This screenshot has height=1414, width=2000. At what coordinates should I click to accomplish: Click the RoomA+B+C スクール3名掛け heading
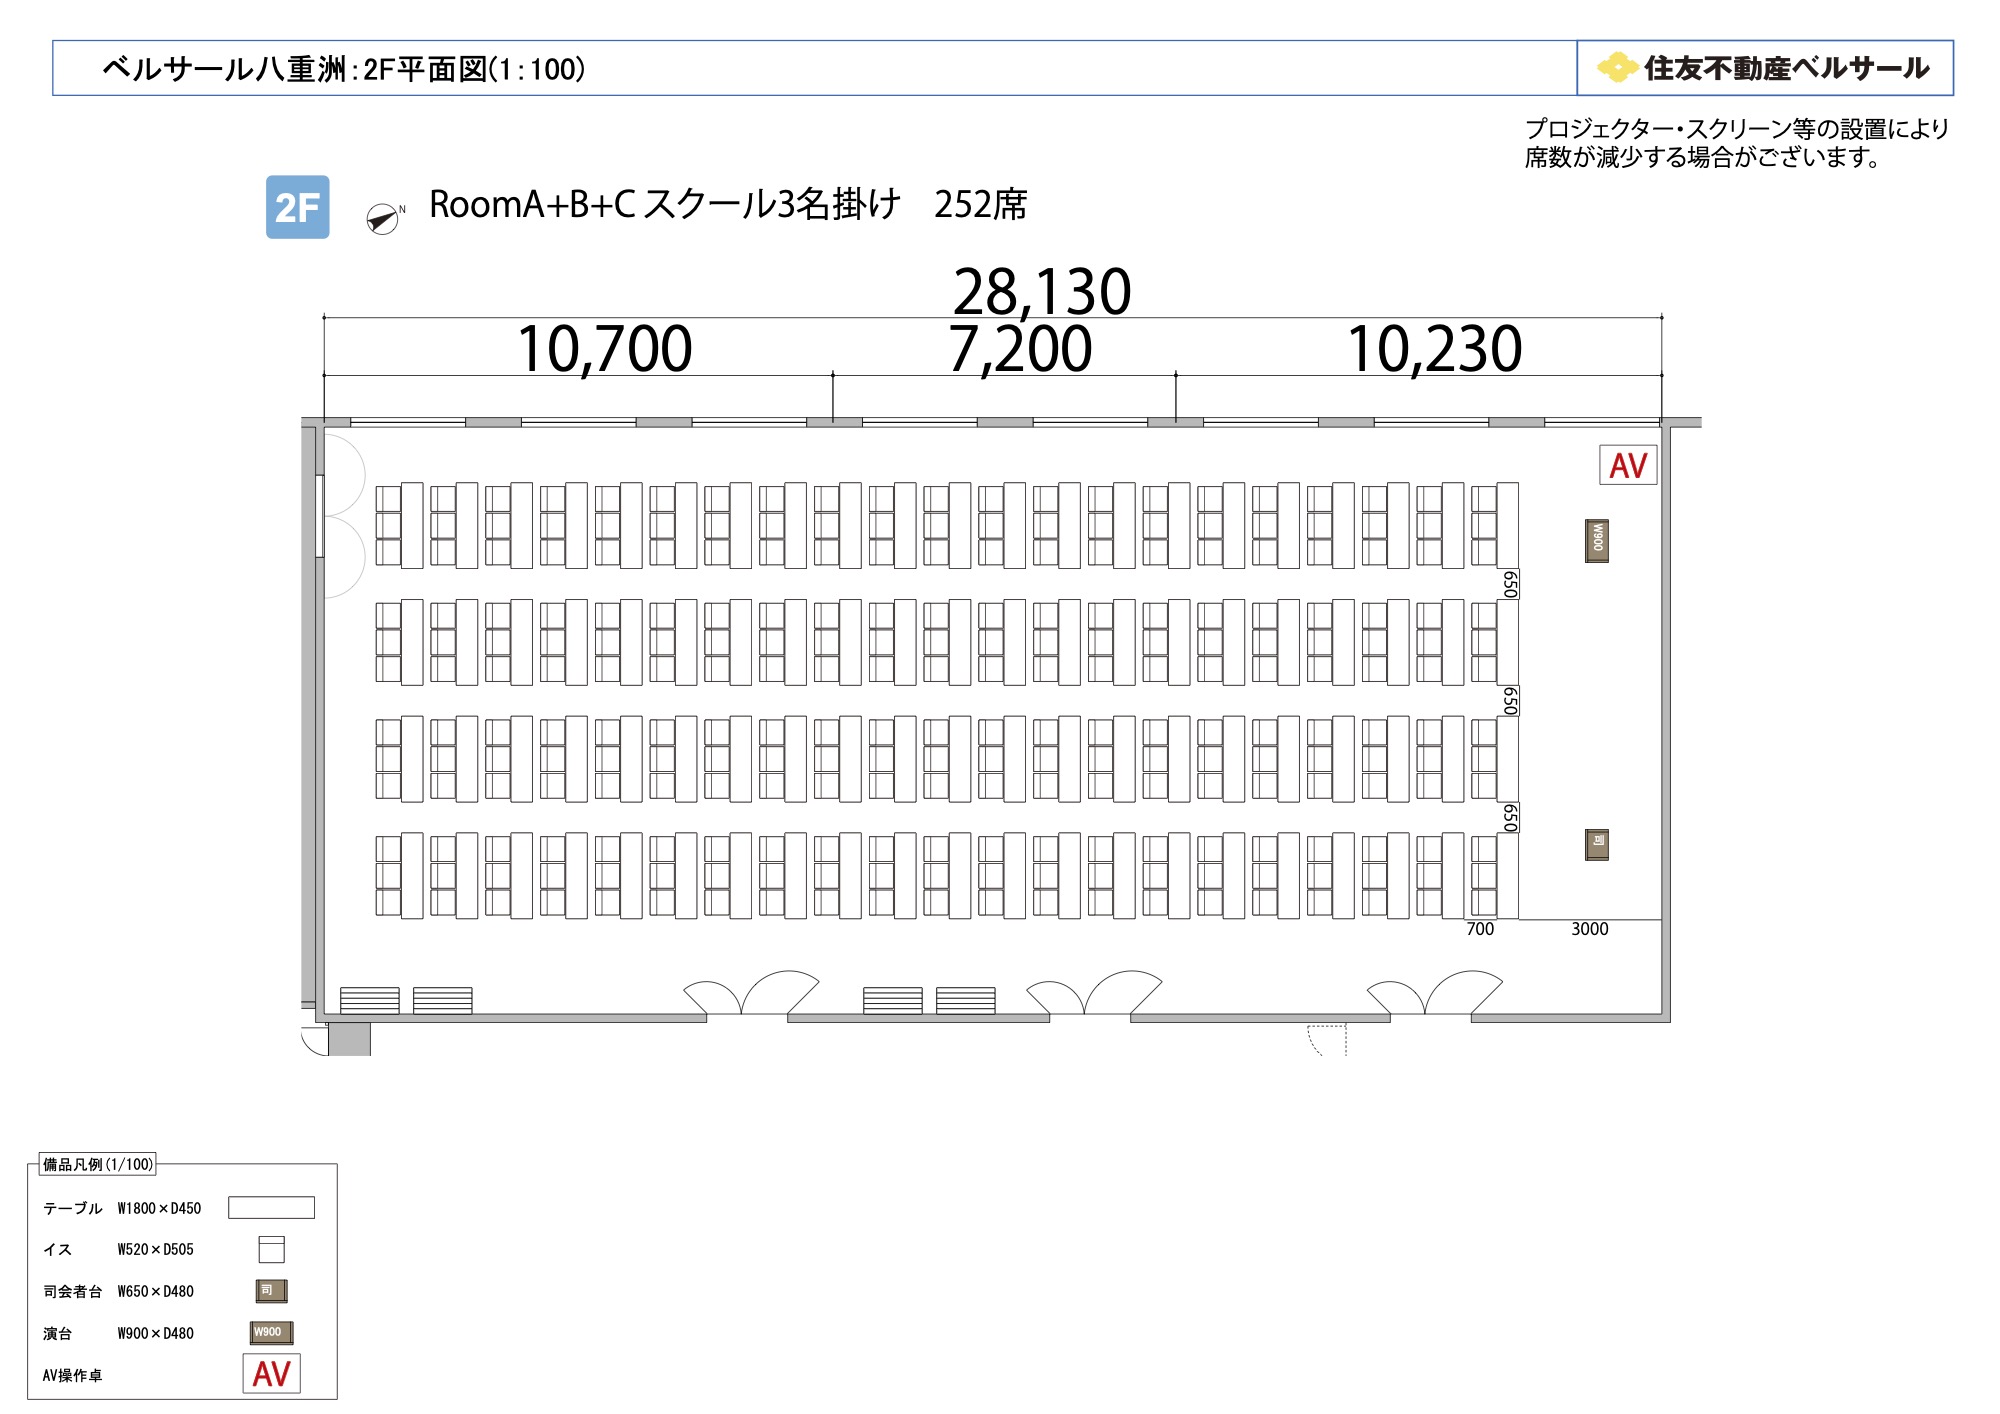point(665,204)
